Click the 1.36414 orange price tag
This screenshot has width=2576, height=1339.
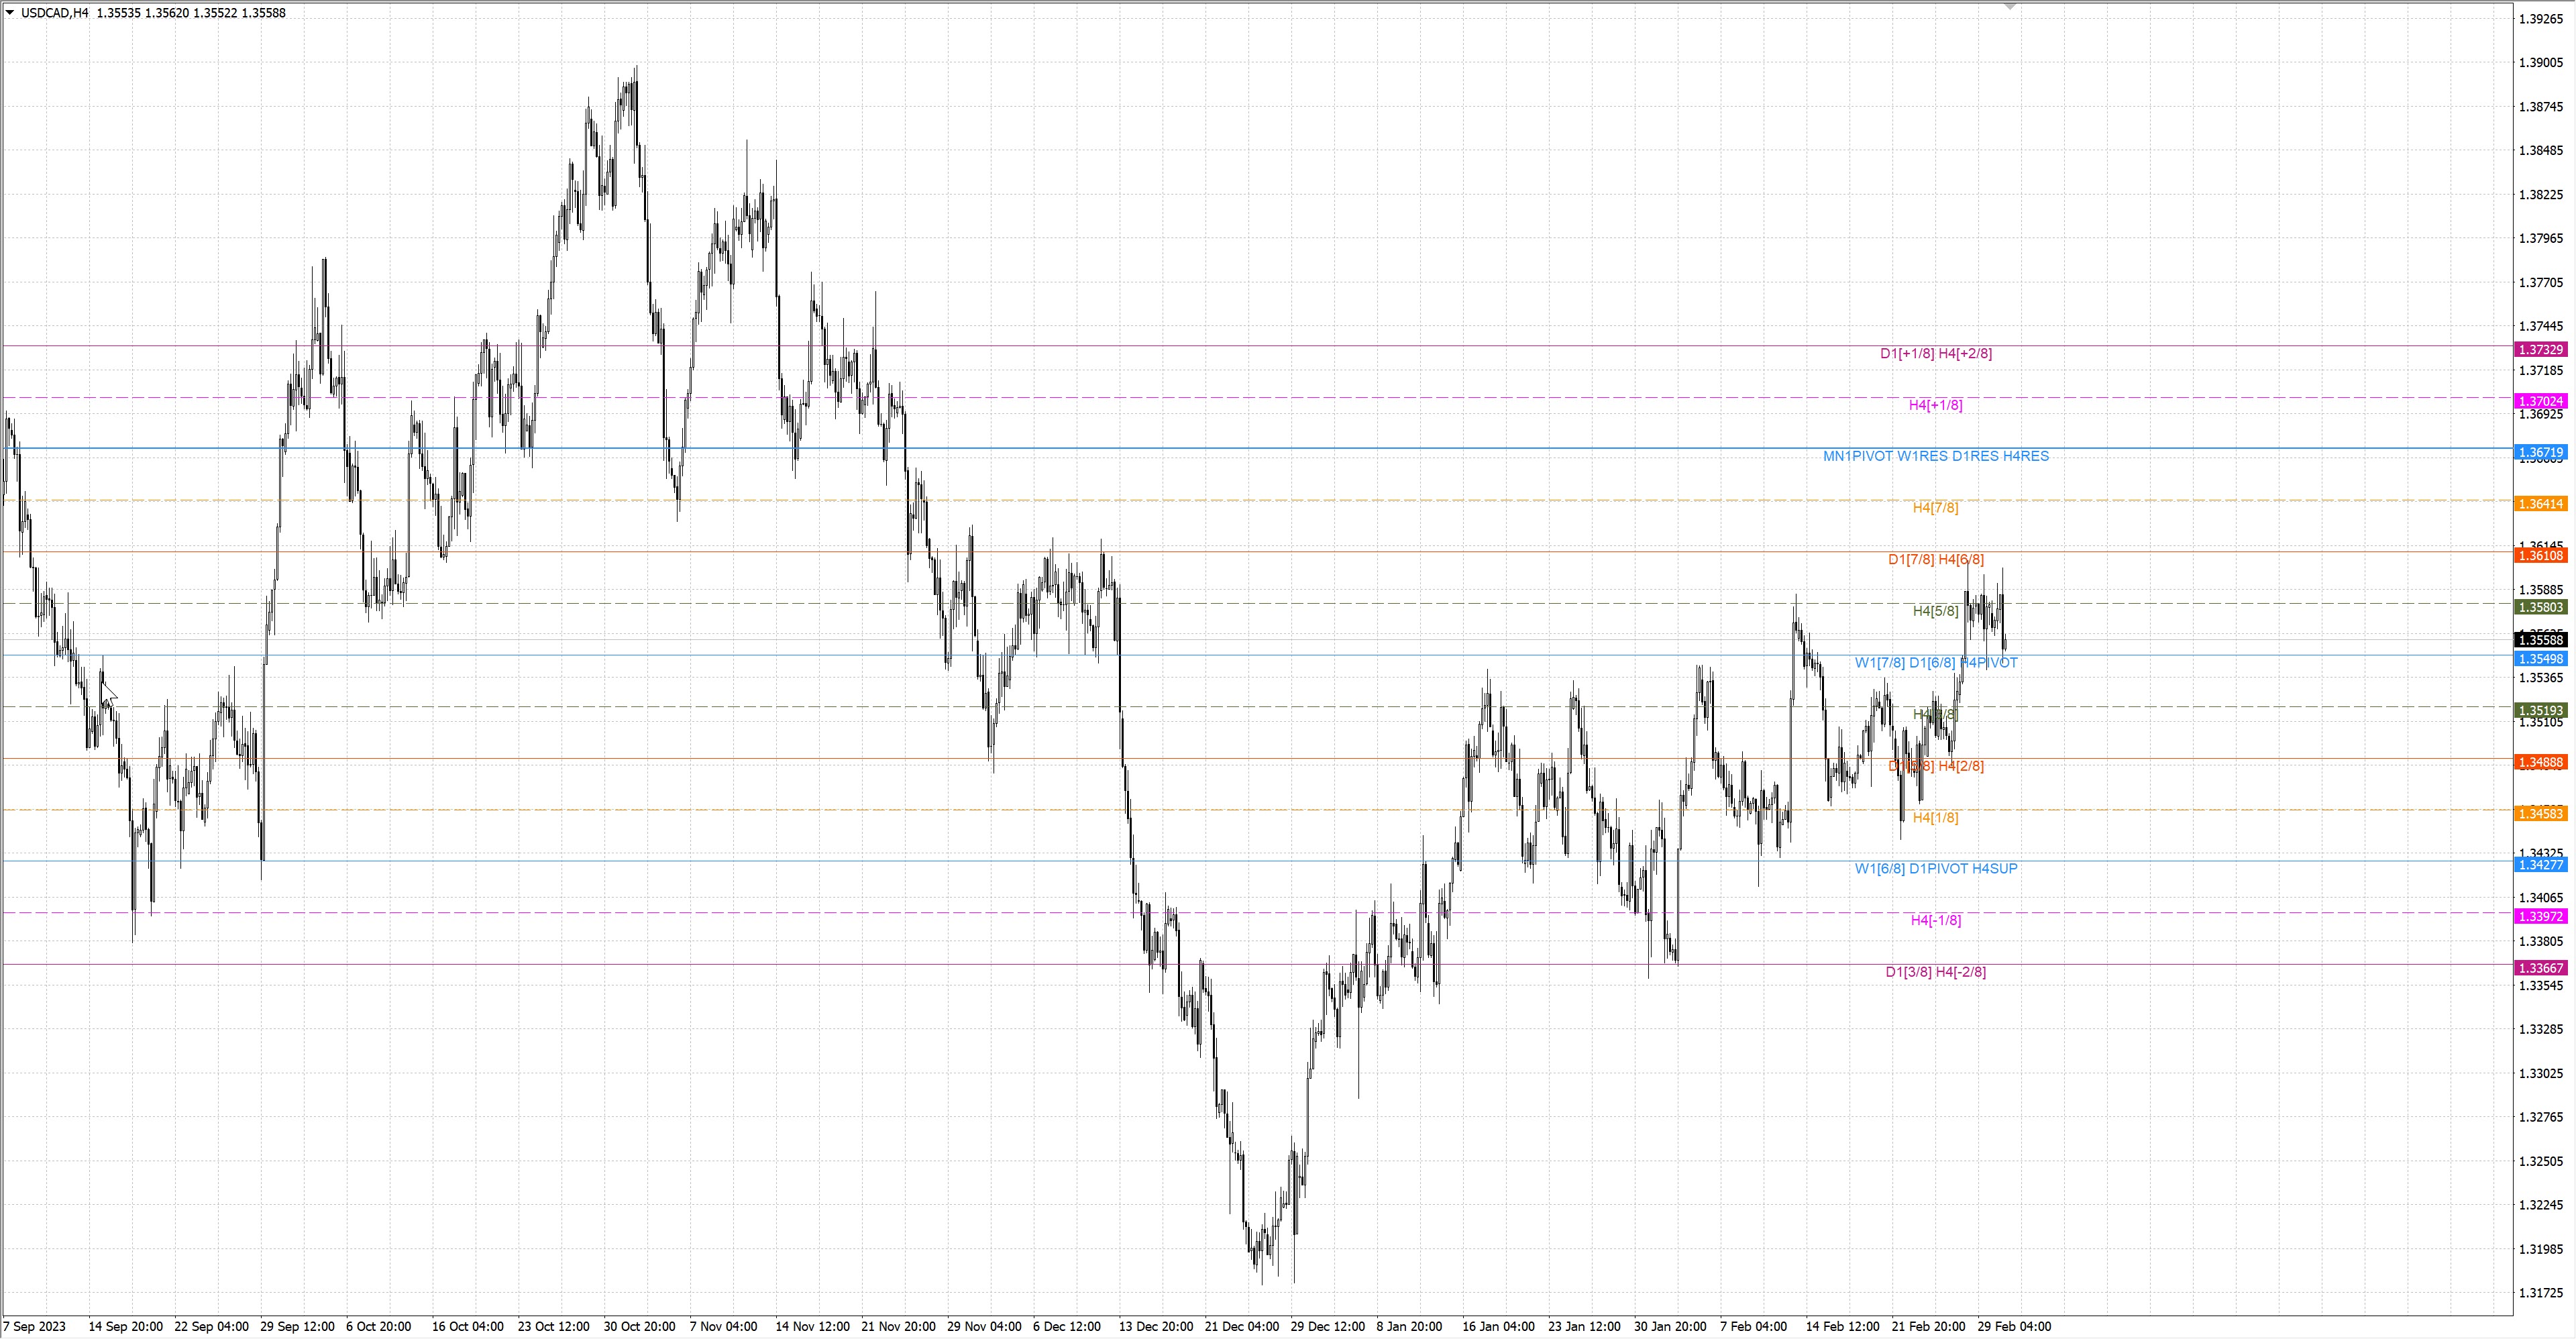(2540, 504)
